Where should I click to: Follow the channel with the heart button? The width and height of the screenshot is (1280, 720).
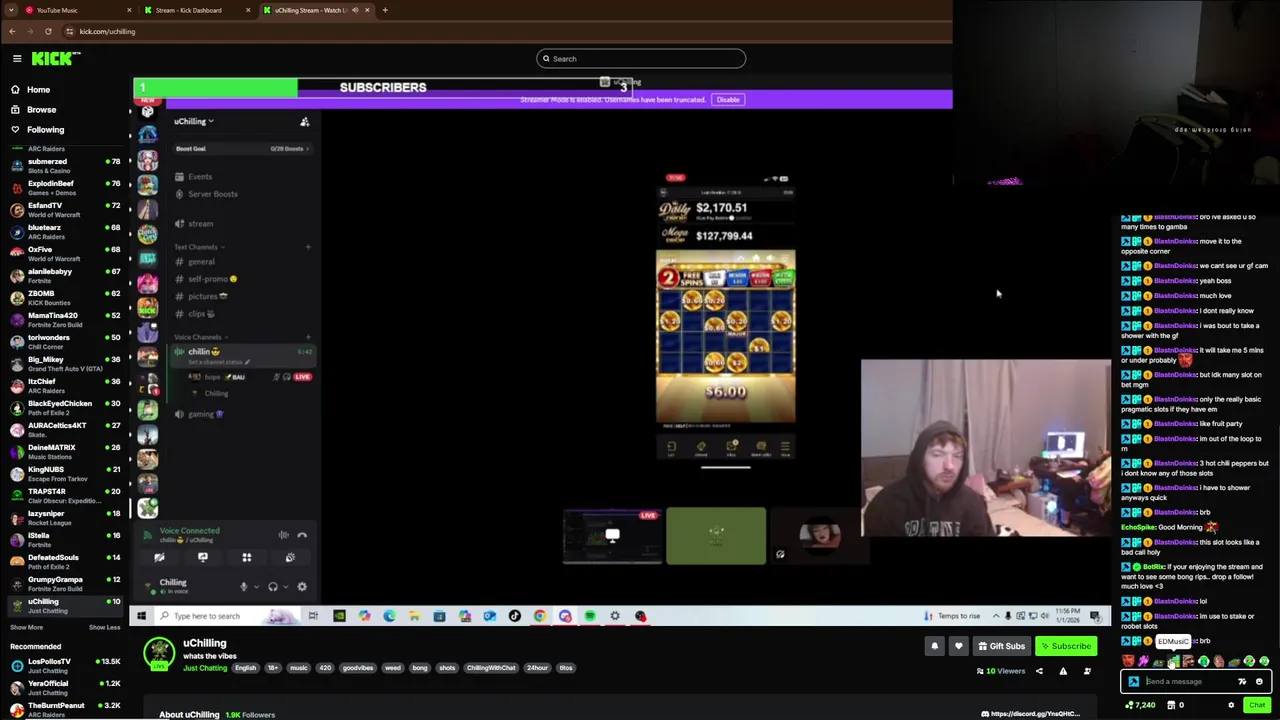959,646
